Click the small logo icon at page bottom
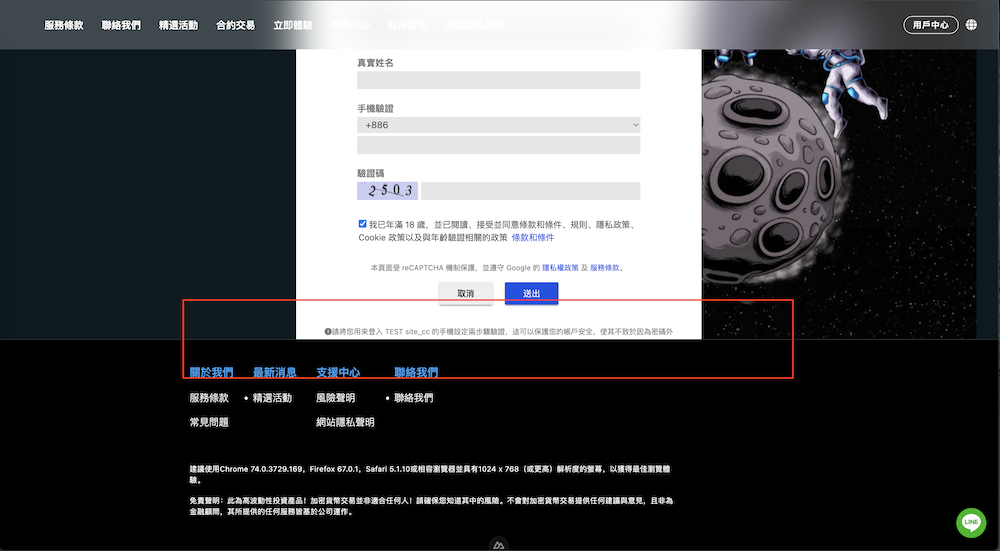This screenshot has width=1000, height=551. pos(499,545)
